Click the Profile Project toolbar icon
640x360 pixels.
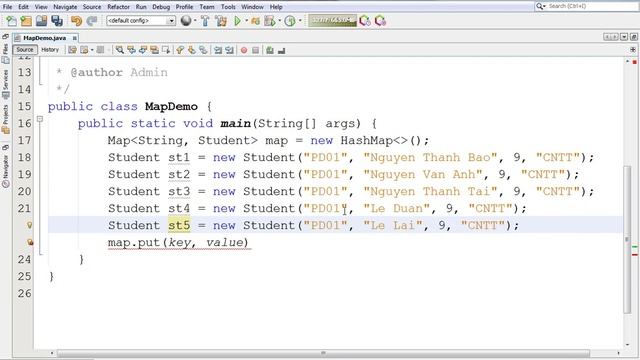tap(269, 21)
